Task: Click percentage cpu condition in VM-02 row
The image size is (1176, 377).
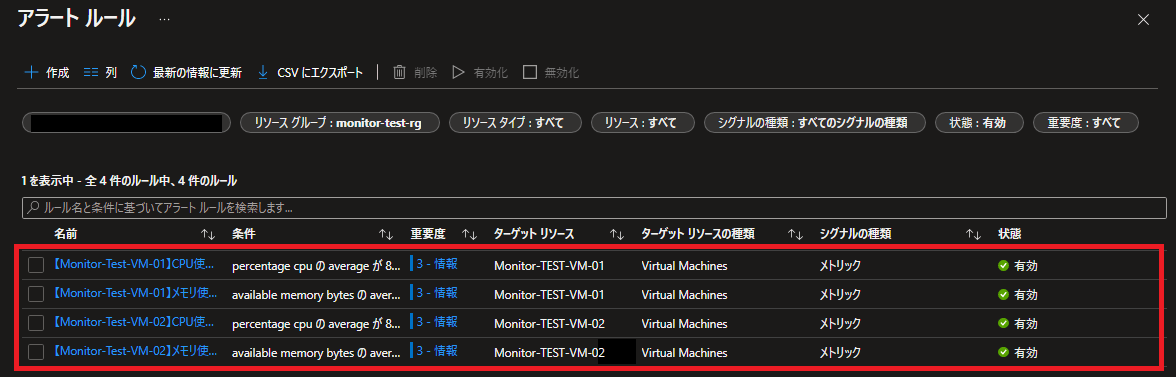Action: click(316, 324)
